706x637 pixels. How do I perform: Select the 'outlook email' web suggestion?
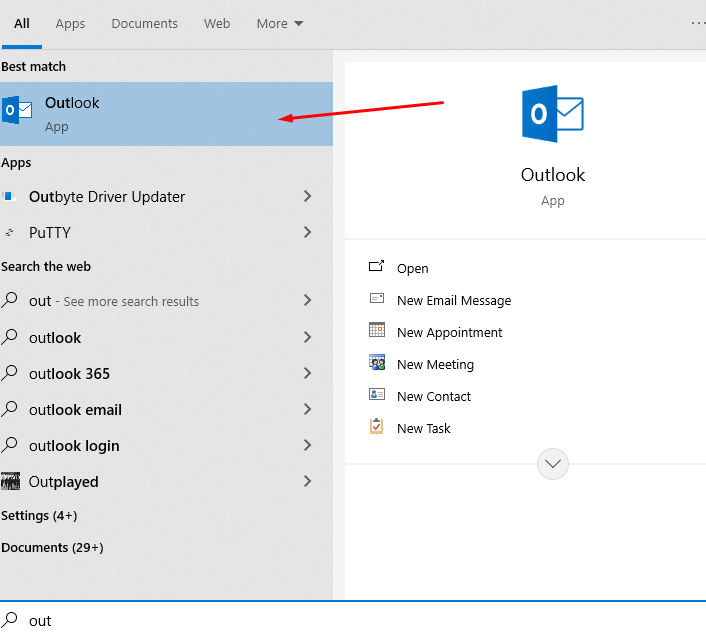[166, 409]
